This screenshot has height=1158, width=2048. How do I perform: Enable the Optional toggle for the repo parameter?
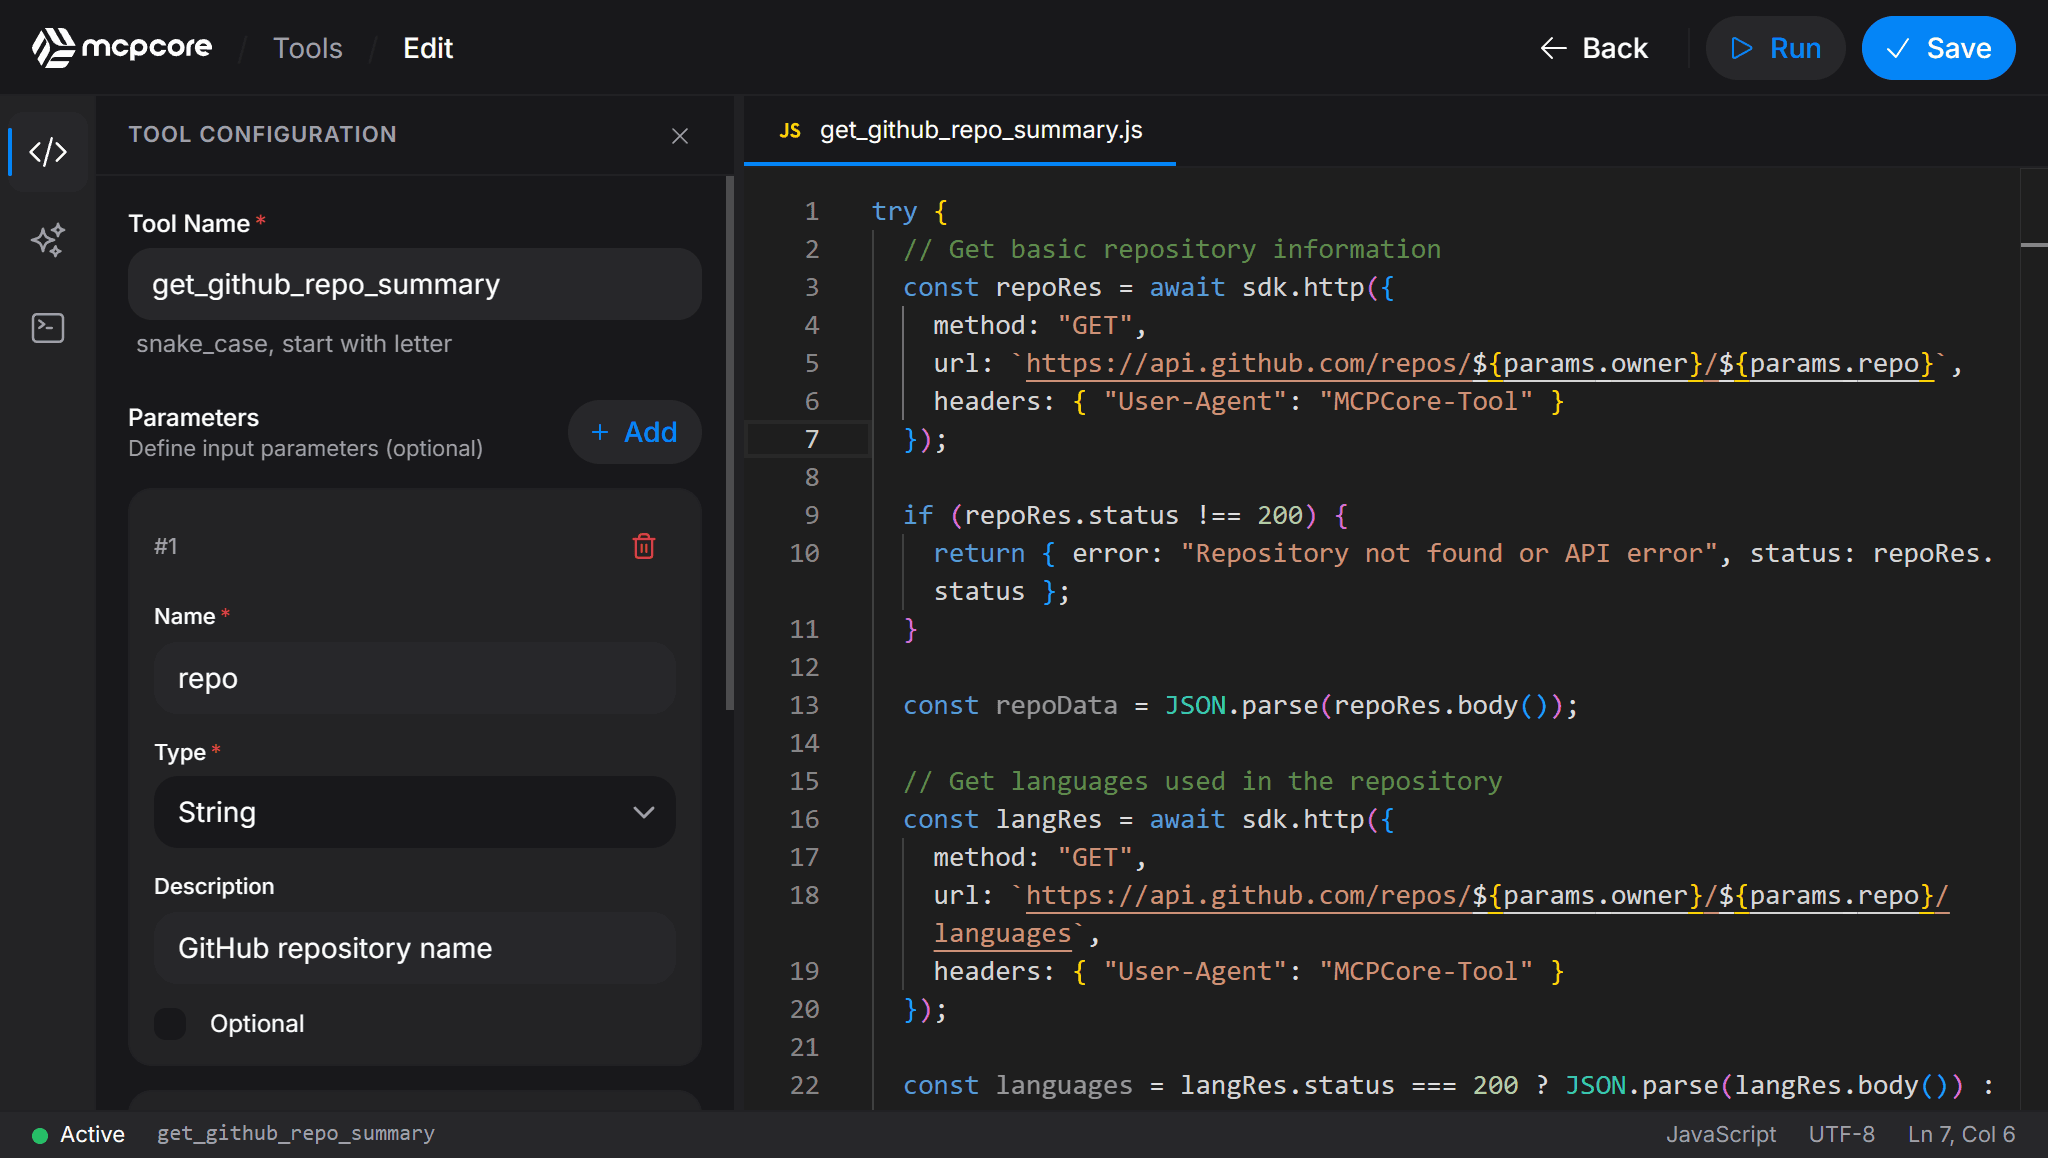tap(170, 1023)
